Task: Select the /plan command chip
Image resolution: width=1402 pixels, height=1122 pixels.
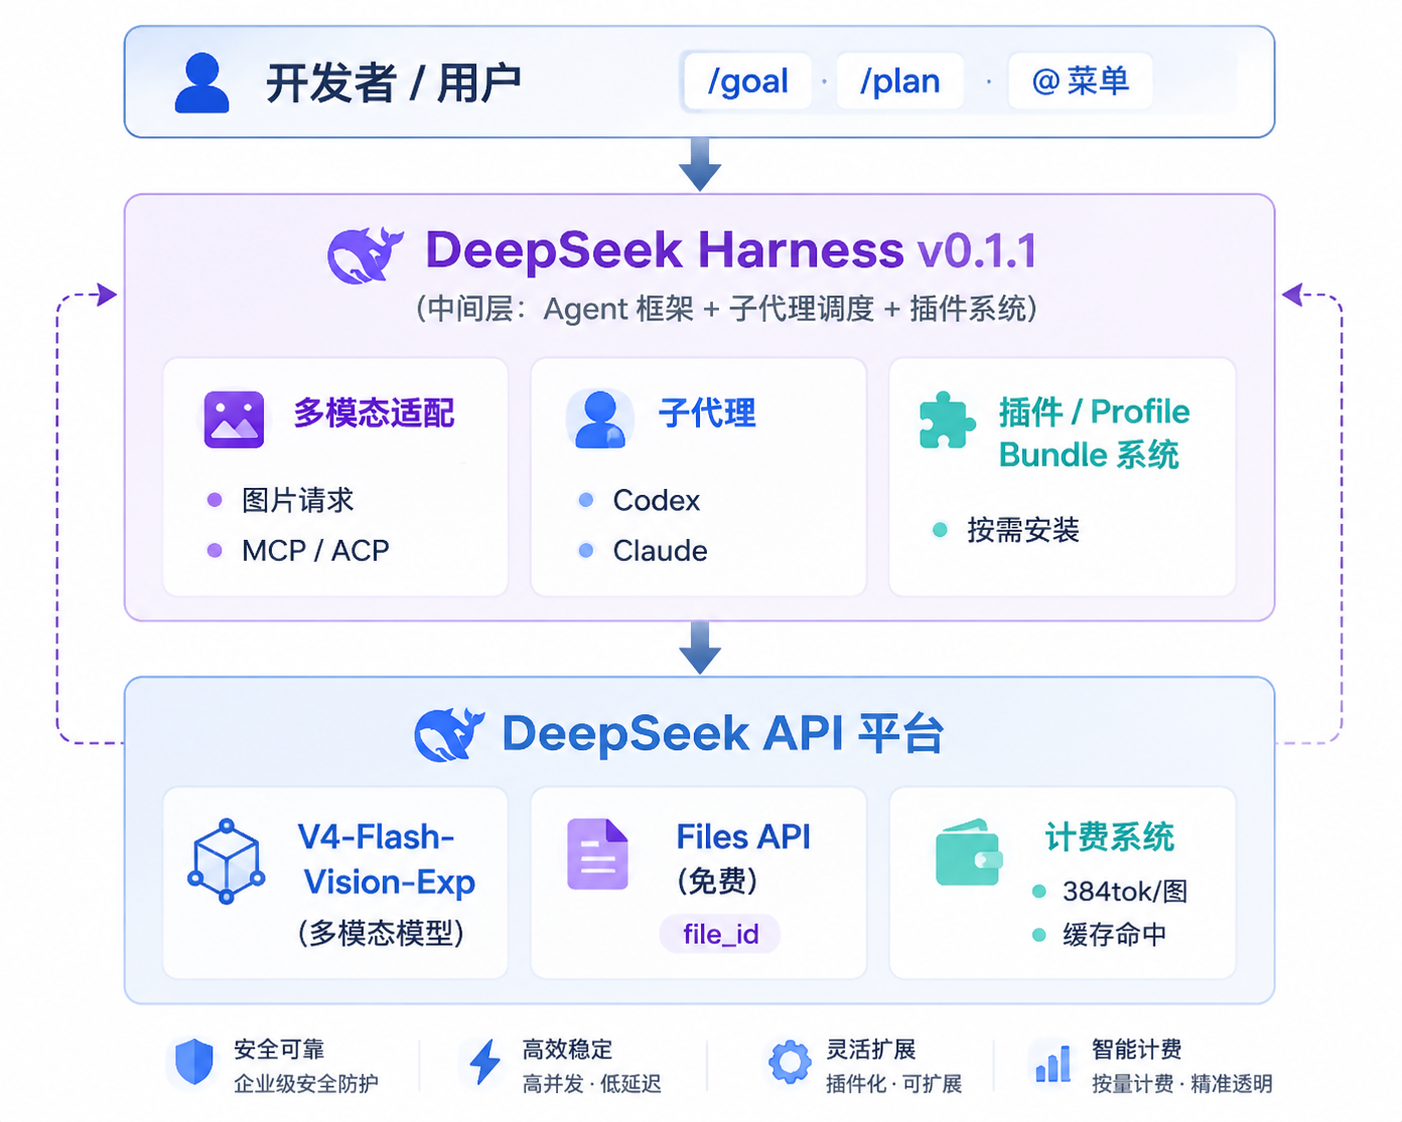Action: (900, 81)
